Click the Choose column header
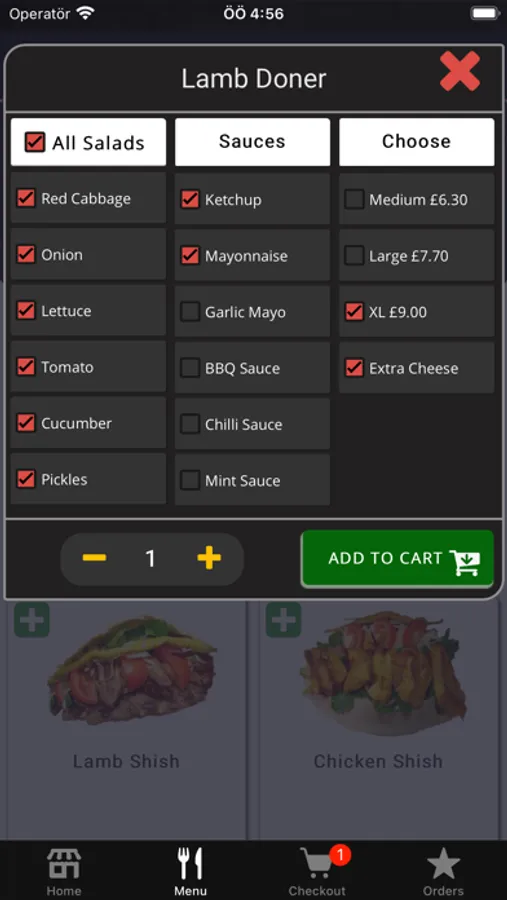Viewport: 507px width, 900px height. (x=416, y=142)
